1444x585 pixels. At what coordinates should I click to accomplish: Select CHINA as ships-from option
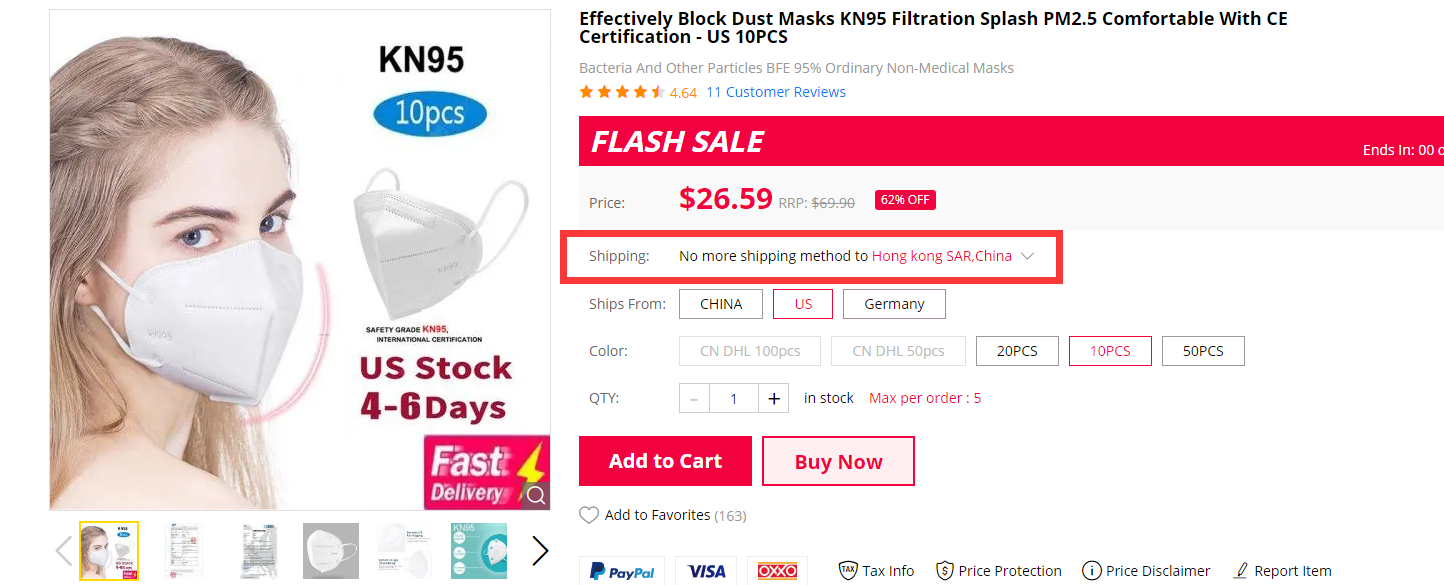pyautogui.click(x=721, y=304)
